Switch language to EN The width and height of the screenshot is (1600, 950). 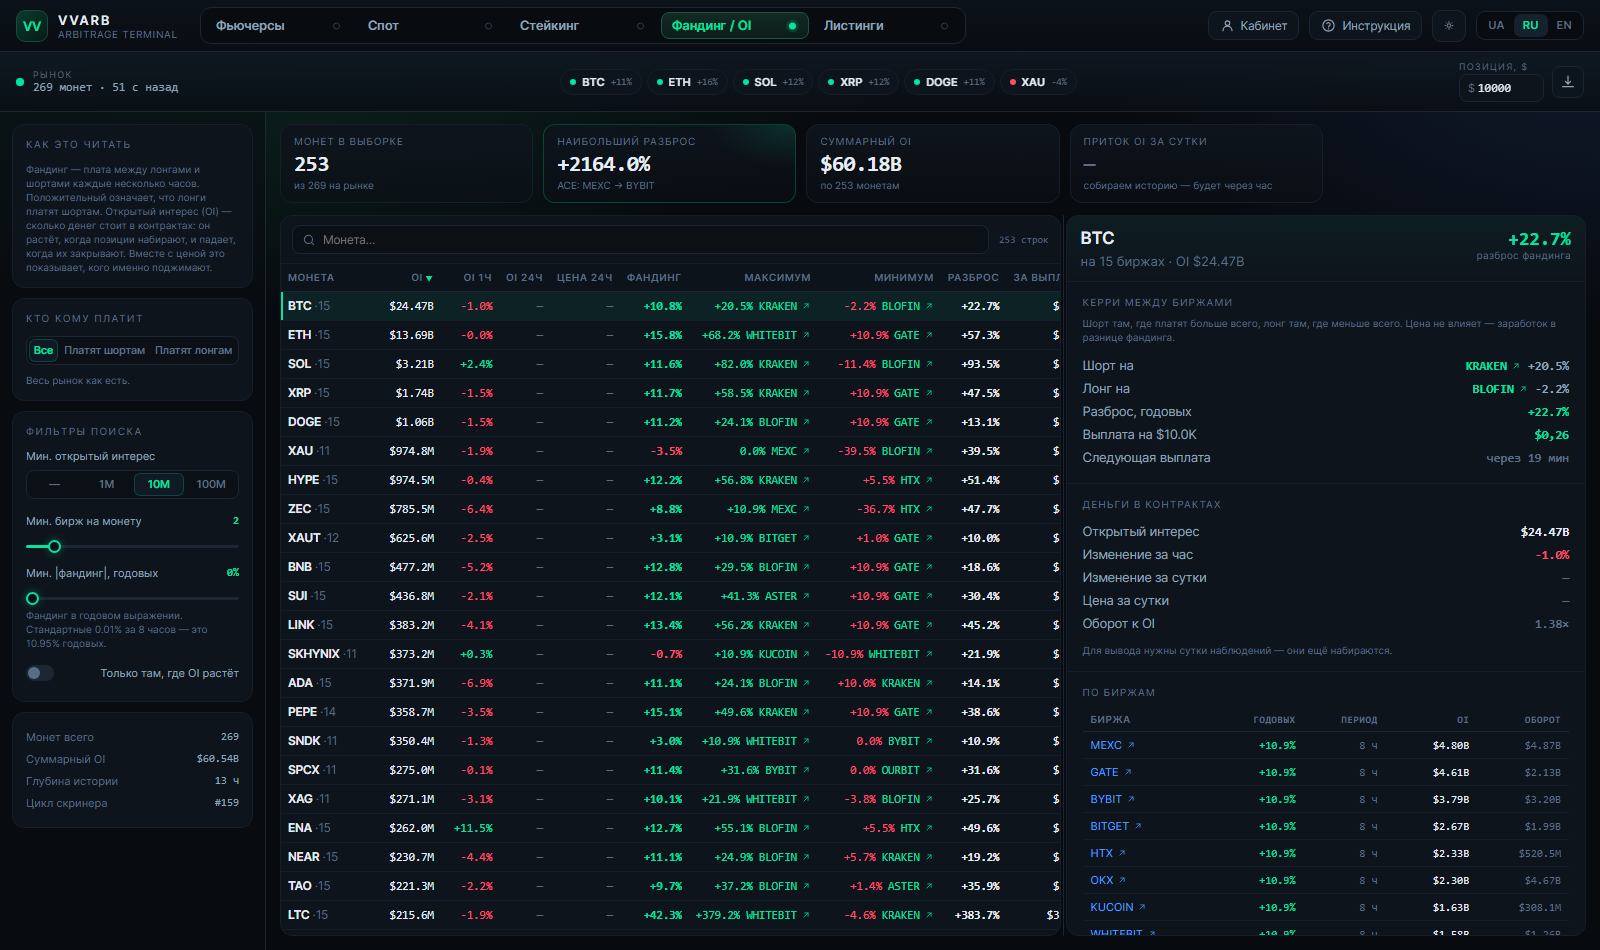pos(1564,26)
